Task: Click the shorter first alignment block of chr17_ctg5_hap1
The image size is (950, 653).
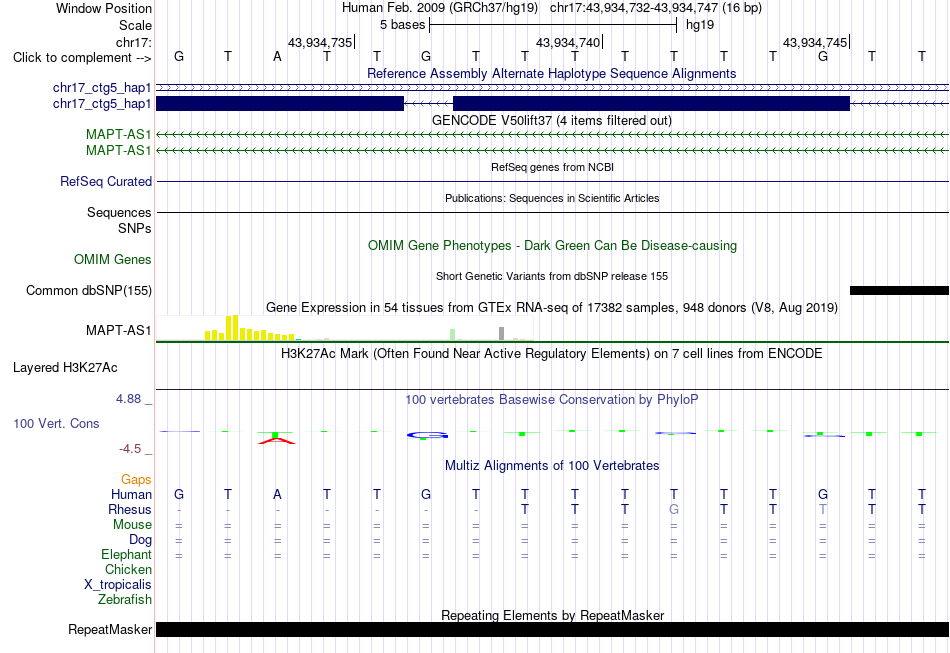Action: [280, 104]
